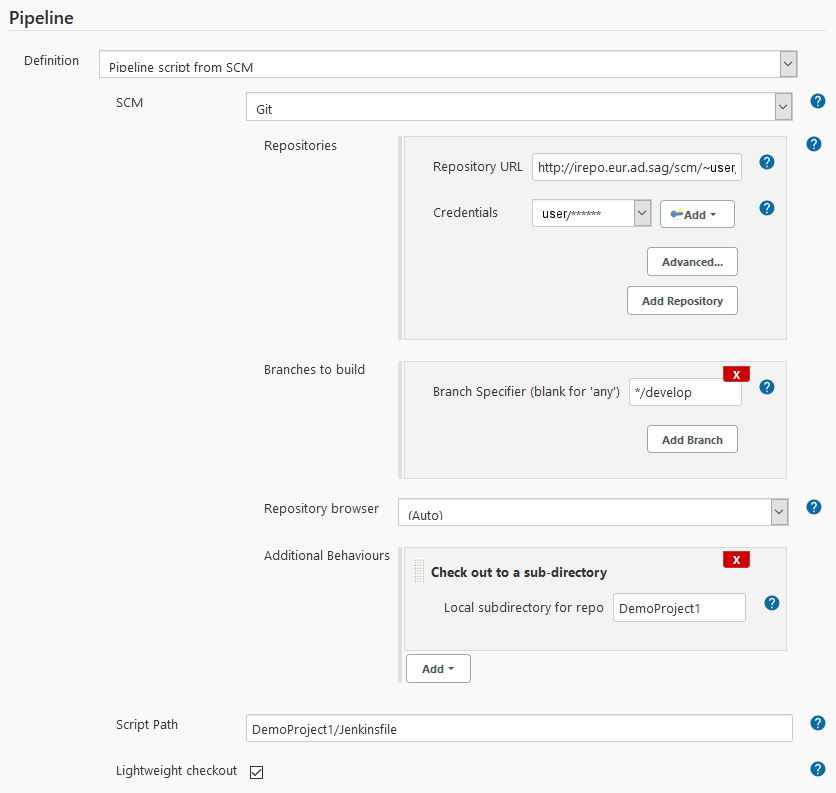Open help for the SCM selection
Viewport: 836px width, 793px height.
(x=817, y=100)
